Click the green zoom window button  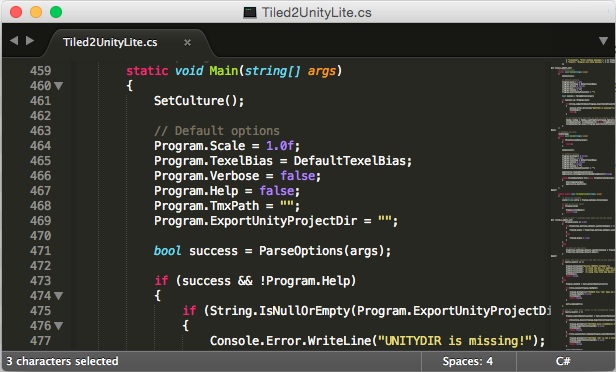[x=56, y=12]
